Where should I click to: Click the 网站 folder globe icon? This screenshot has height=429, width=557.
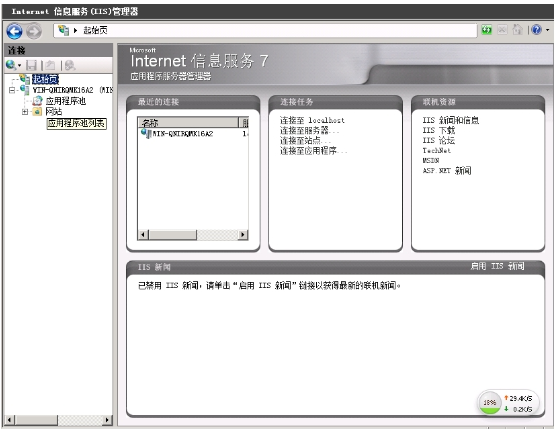pos(37,112)
